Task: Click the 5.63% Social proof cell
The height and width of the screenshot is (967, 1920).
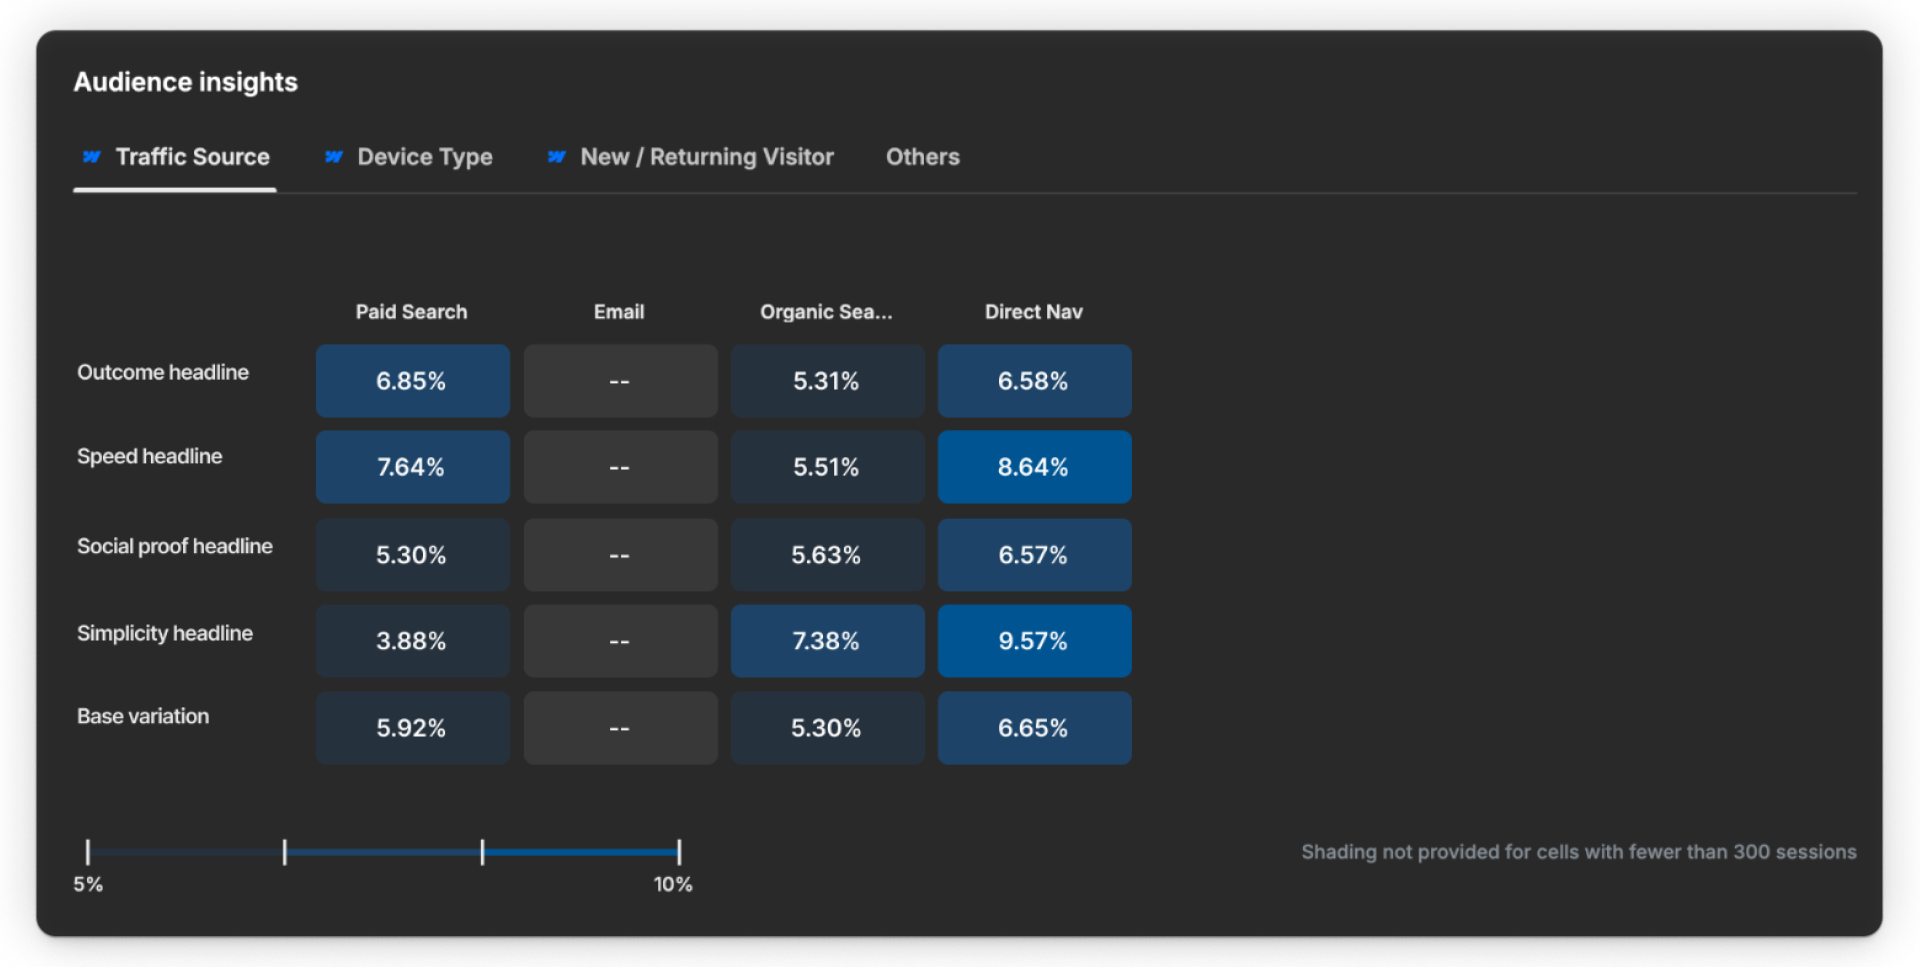Action: pos(828,555)
